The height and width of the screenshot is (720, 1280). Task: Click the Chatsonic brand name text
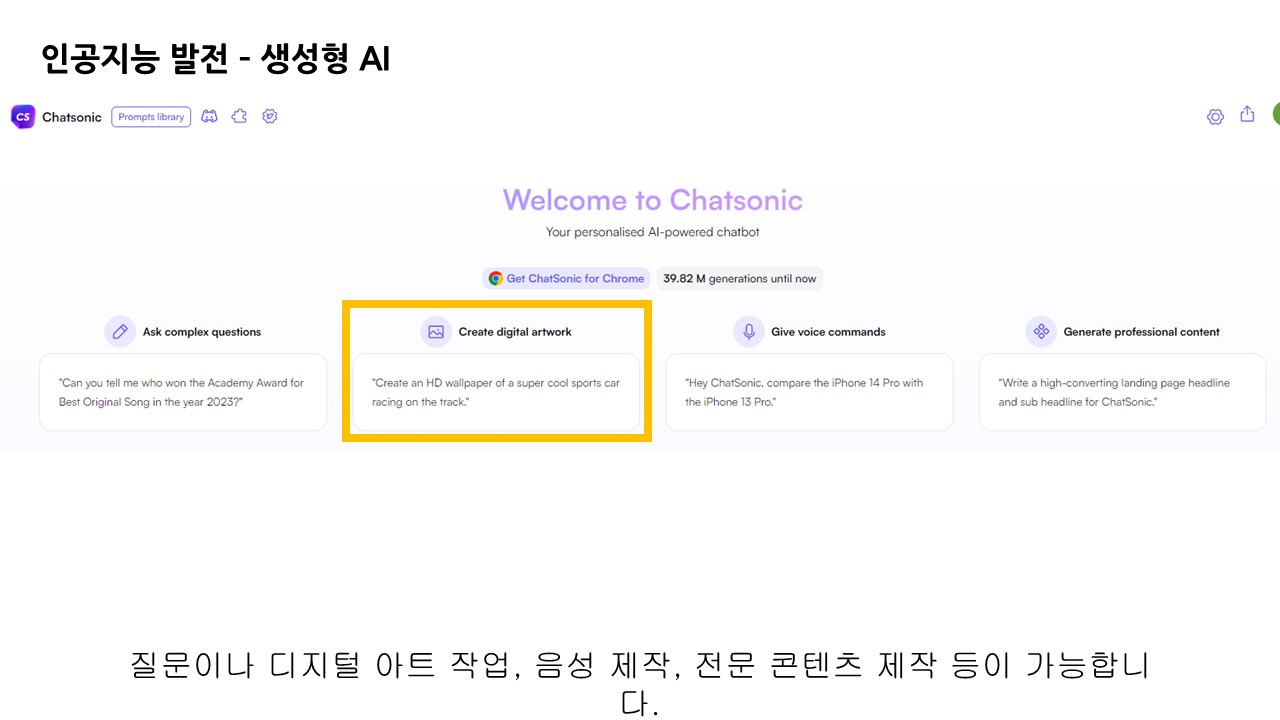coord(72,117)
